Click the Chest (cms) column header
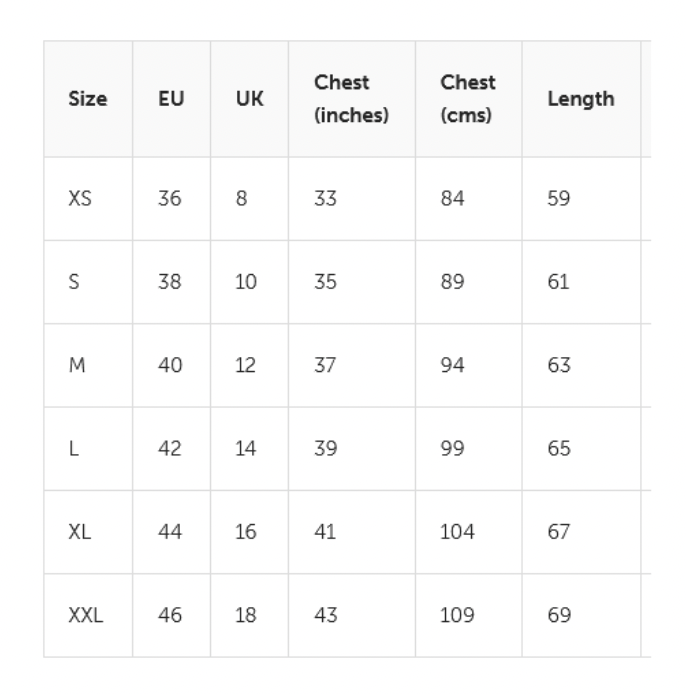This screenshot has width=686, height=694. (468, 99)
